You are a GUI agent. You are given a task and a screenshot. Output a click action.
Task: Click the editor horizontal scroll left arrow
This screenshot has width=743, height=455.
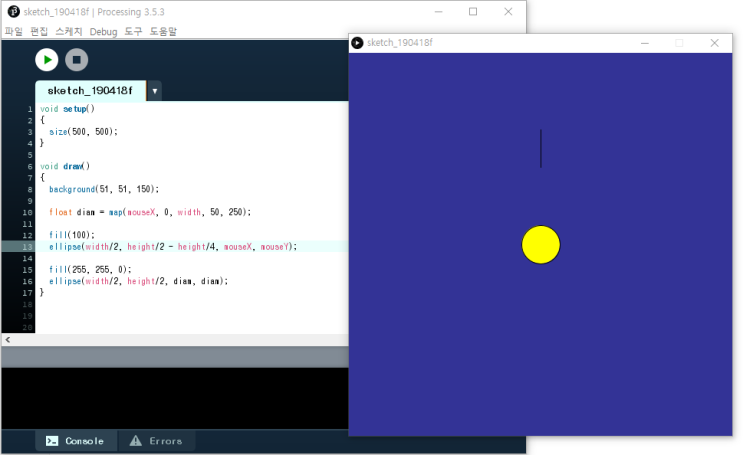click(8, 340)
